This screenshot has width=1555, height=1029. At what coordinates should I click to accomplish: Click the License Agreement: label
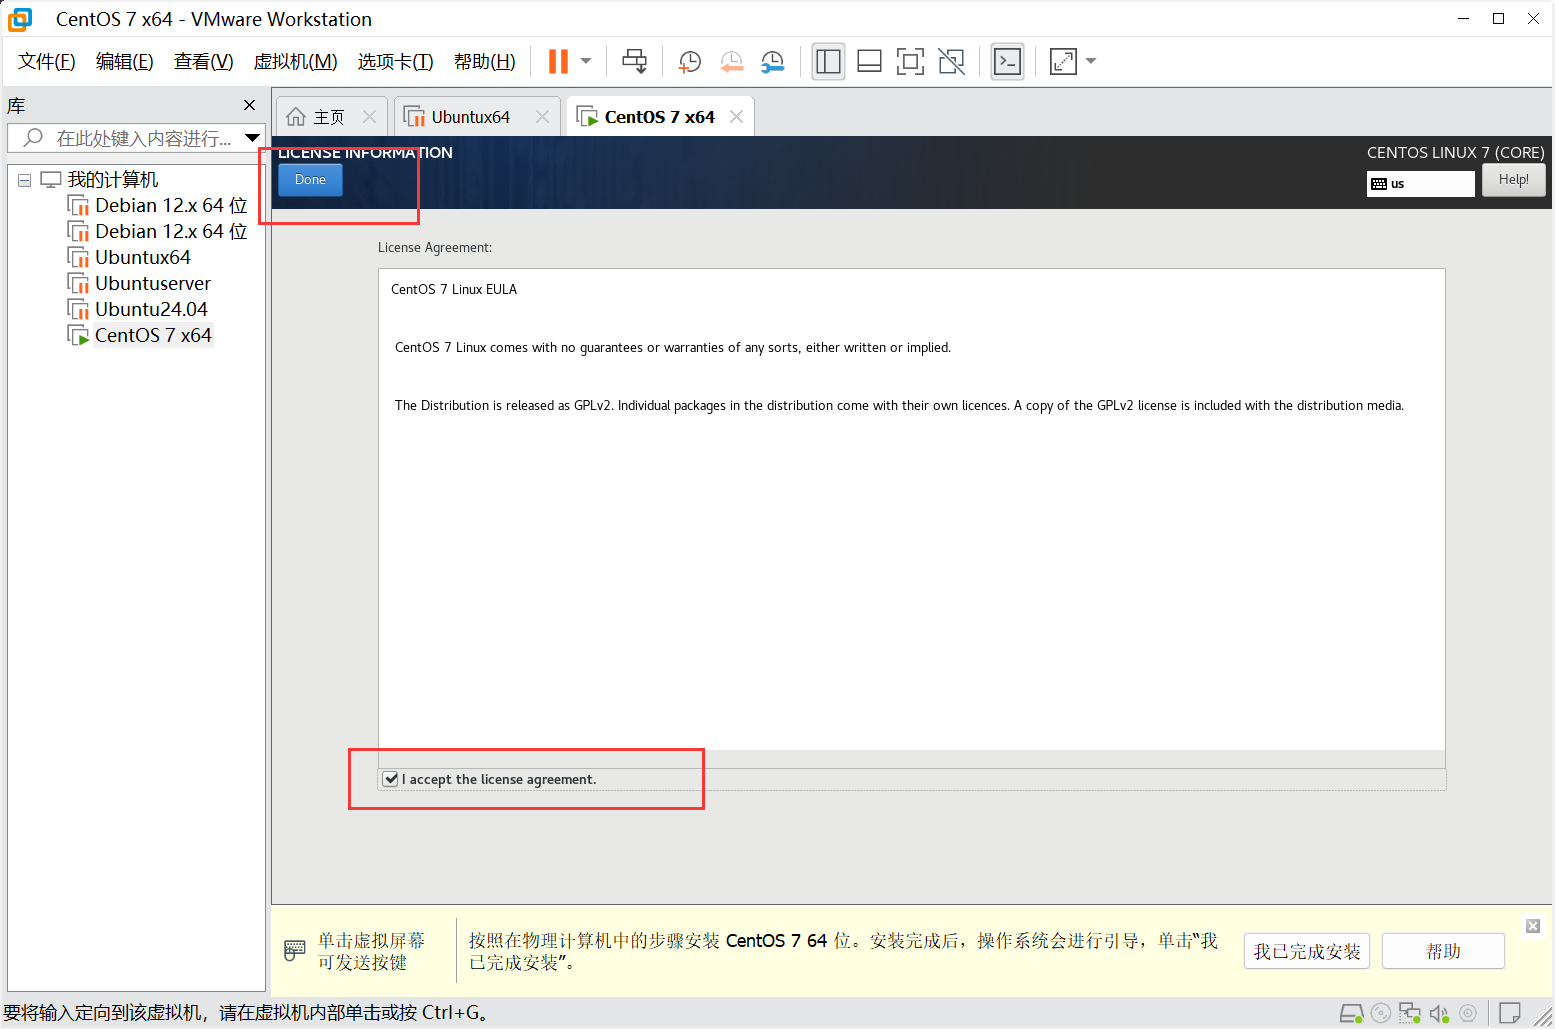(435, 248)
